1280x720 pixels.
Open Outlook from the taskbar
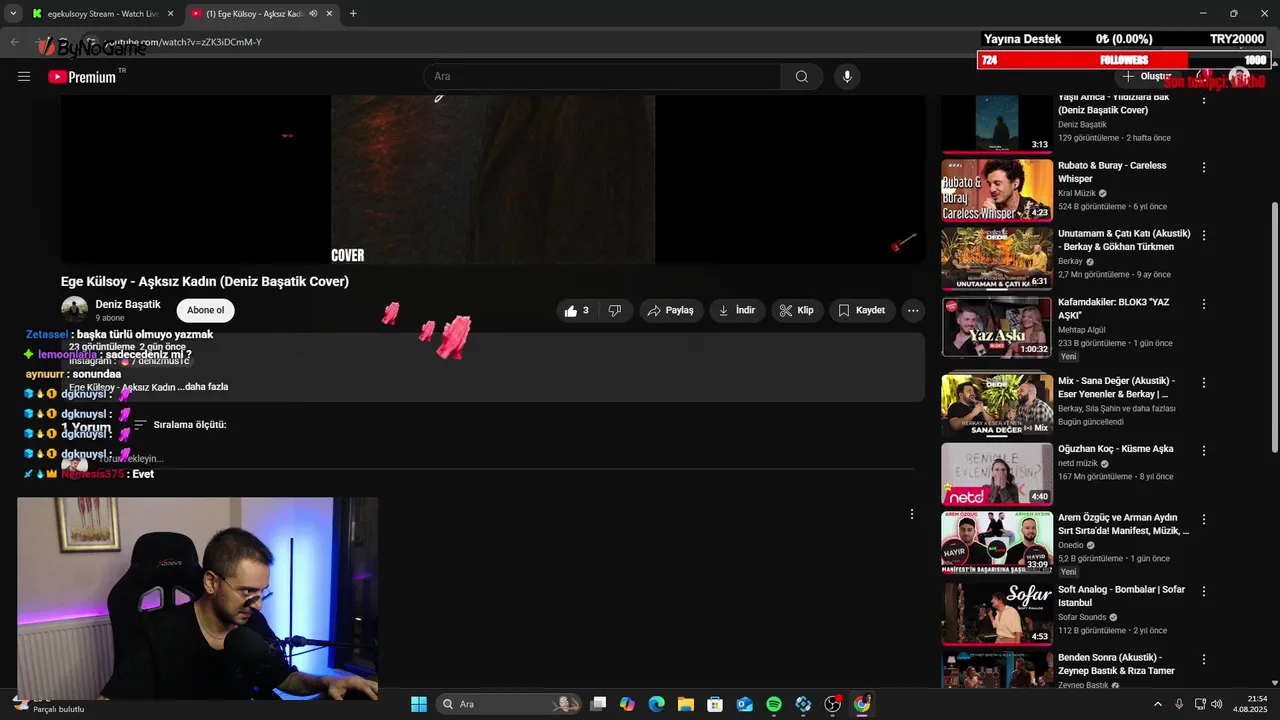(x=744, y=704)
